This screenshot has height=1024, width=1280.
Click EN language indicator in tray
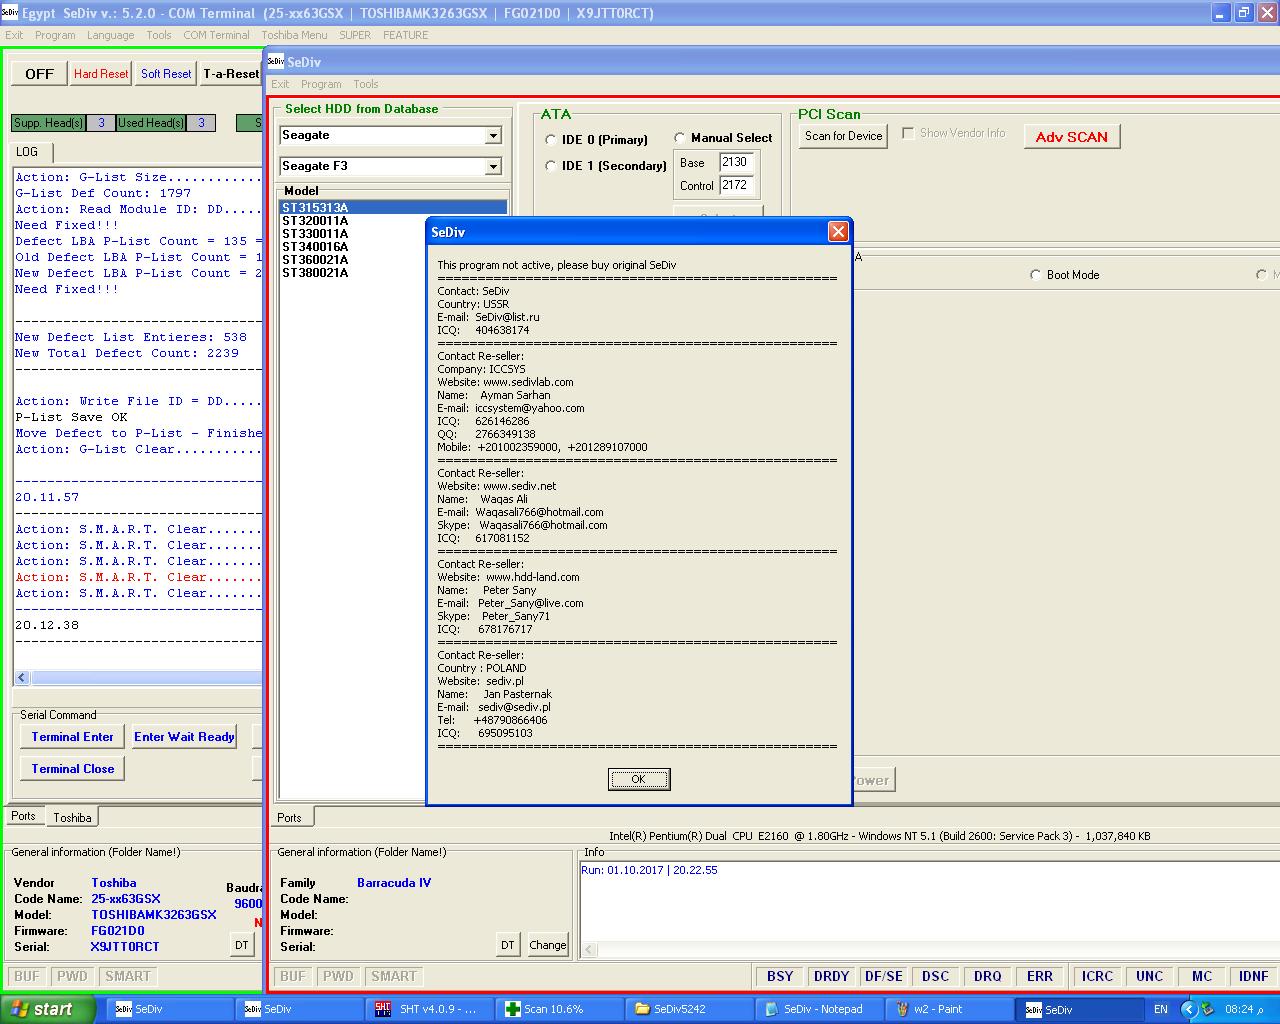tap(1160, 1009)
